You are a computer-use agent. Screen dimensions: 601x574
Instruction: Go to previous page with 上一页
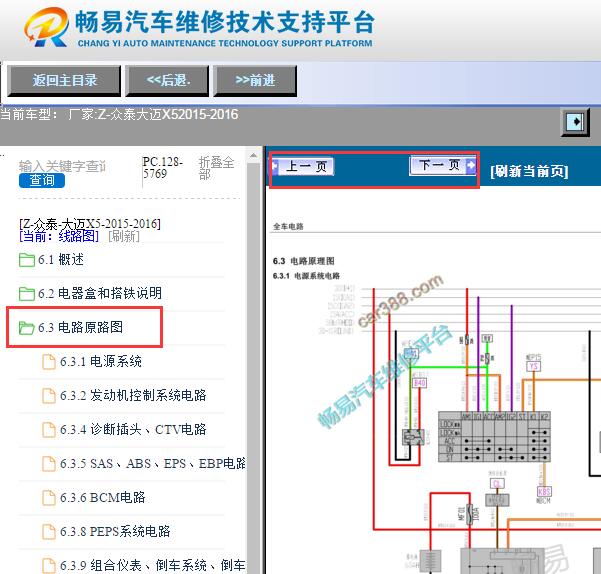pyautogui.click(x=303, y=166)
